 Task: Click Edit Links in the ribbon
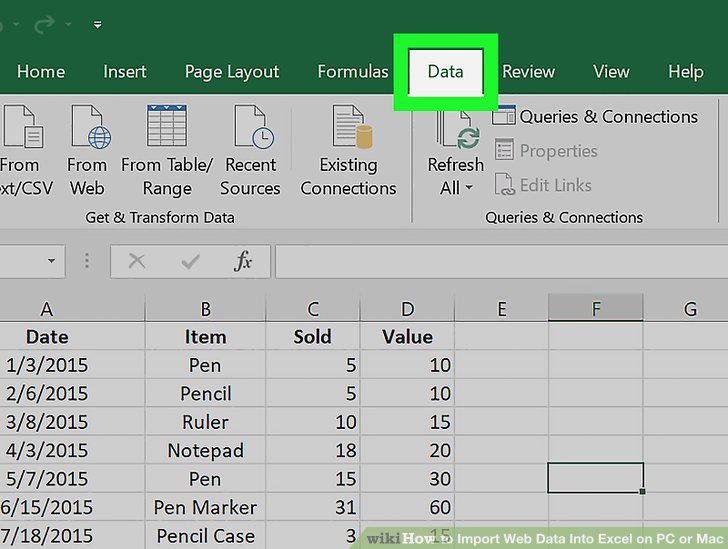(x=542, y=185)
